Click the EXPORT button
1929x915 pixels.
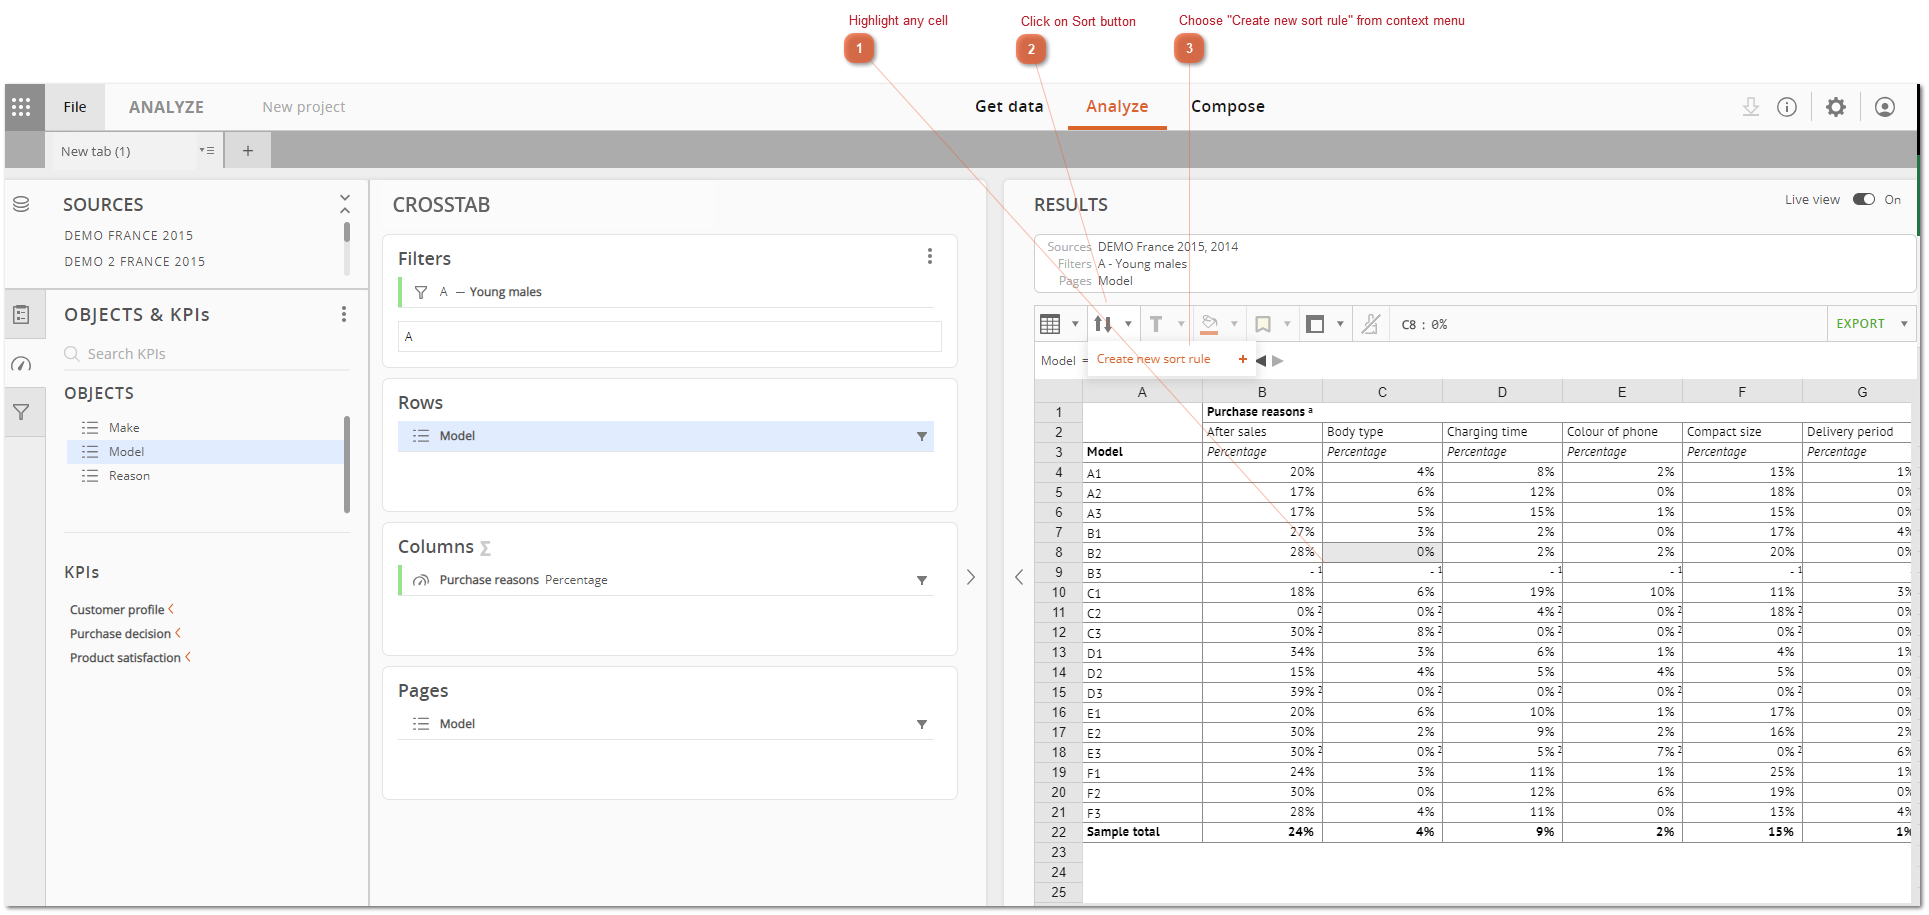[1861, 324]
